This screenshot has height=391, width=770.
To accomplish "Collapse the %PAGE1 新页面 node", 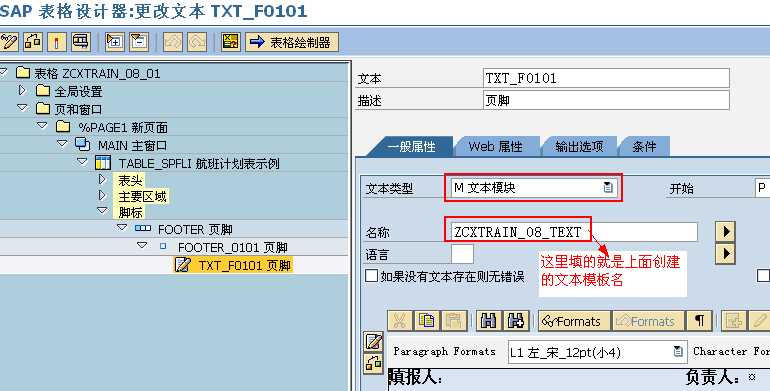I will tap(42, 126).
